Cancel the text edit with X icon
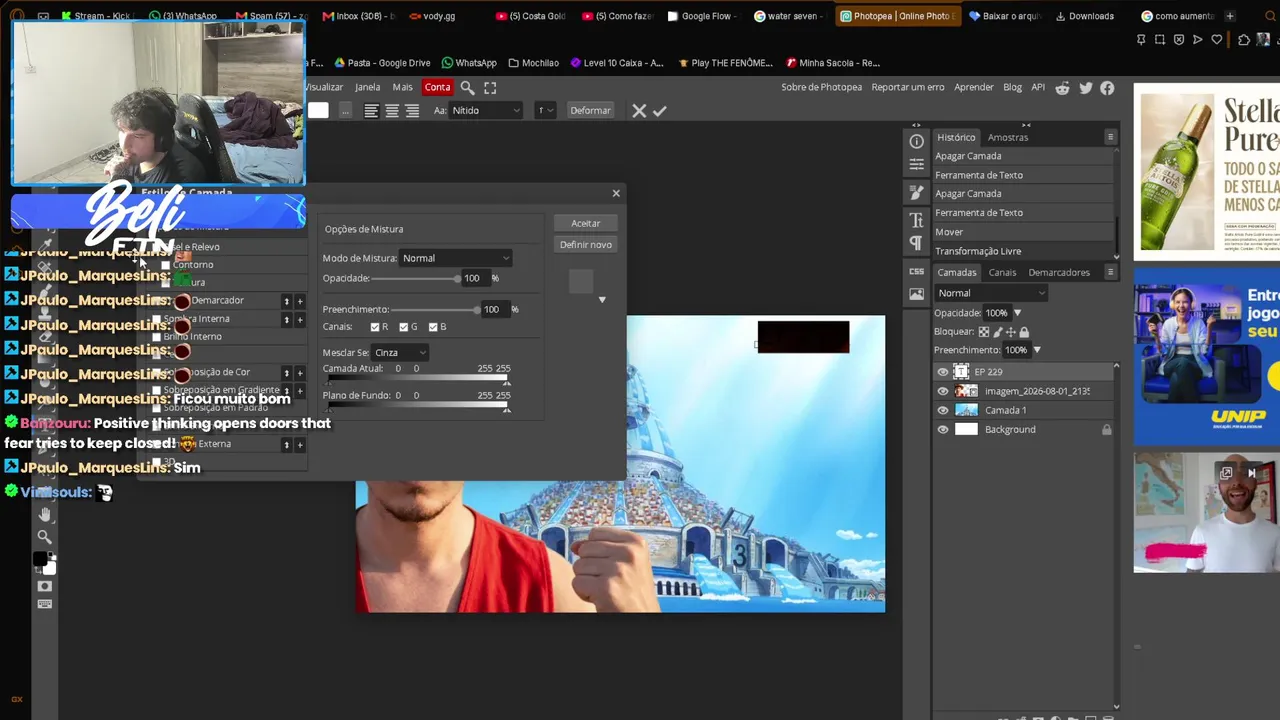1280x720 pixels. coord(639,111)
